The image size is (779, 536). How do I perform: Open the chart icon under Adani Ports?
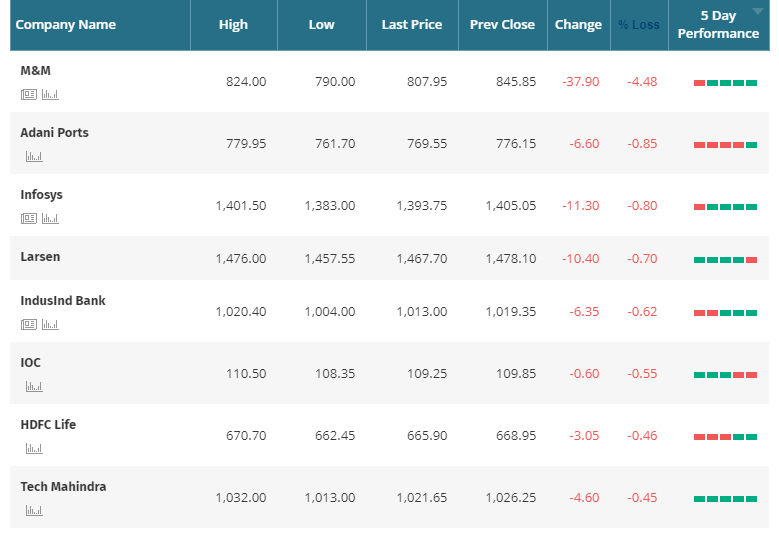34,156
